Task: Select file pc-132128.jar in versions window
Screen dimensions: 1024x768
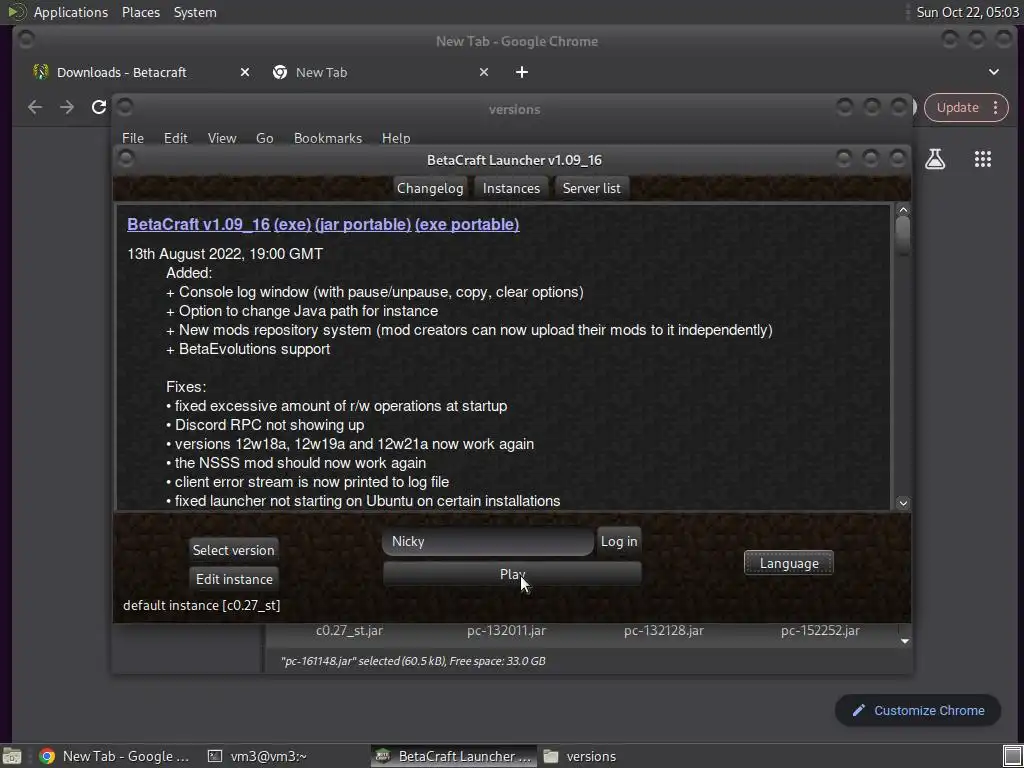Action: [664, 630]
